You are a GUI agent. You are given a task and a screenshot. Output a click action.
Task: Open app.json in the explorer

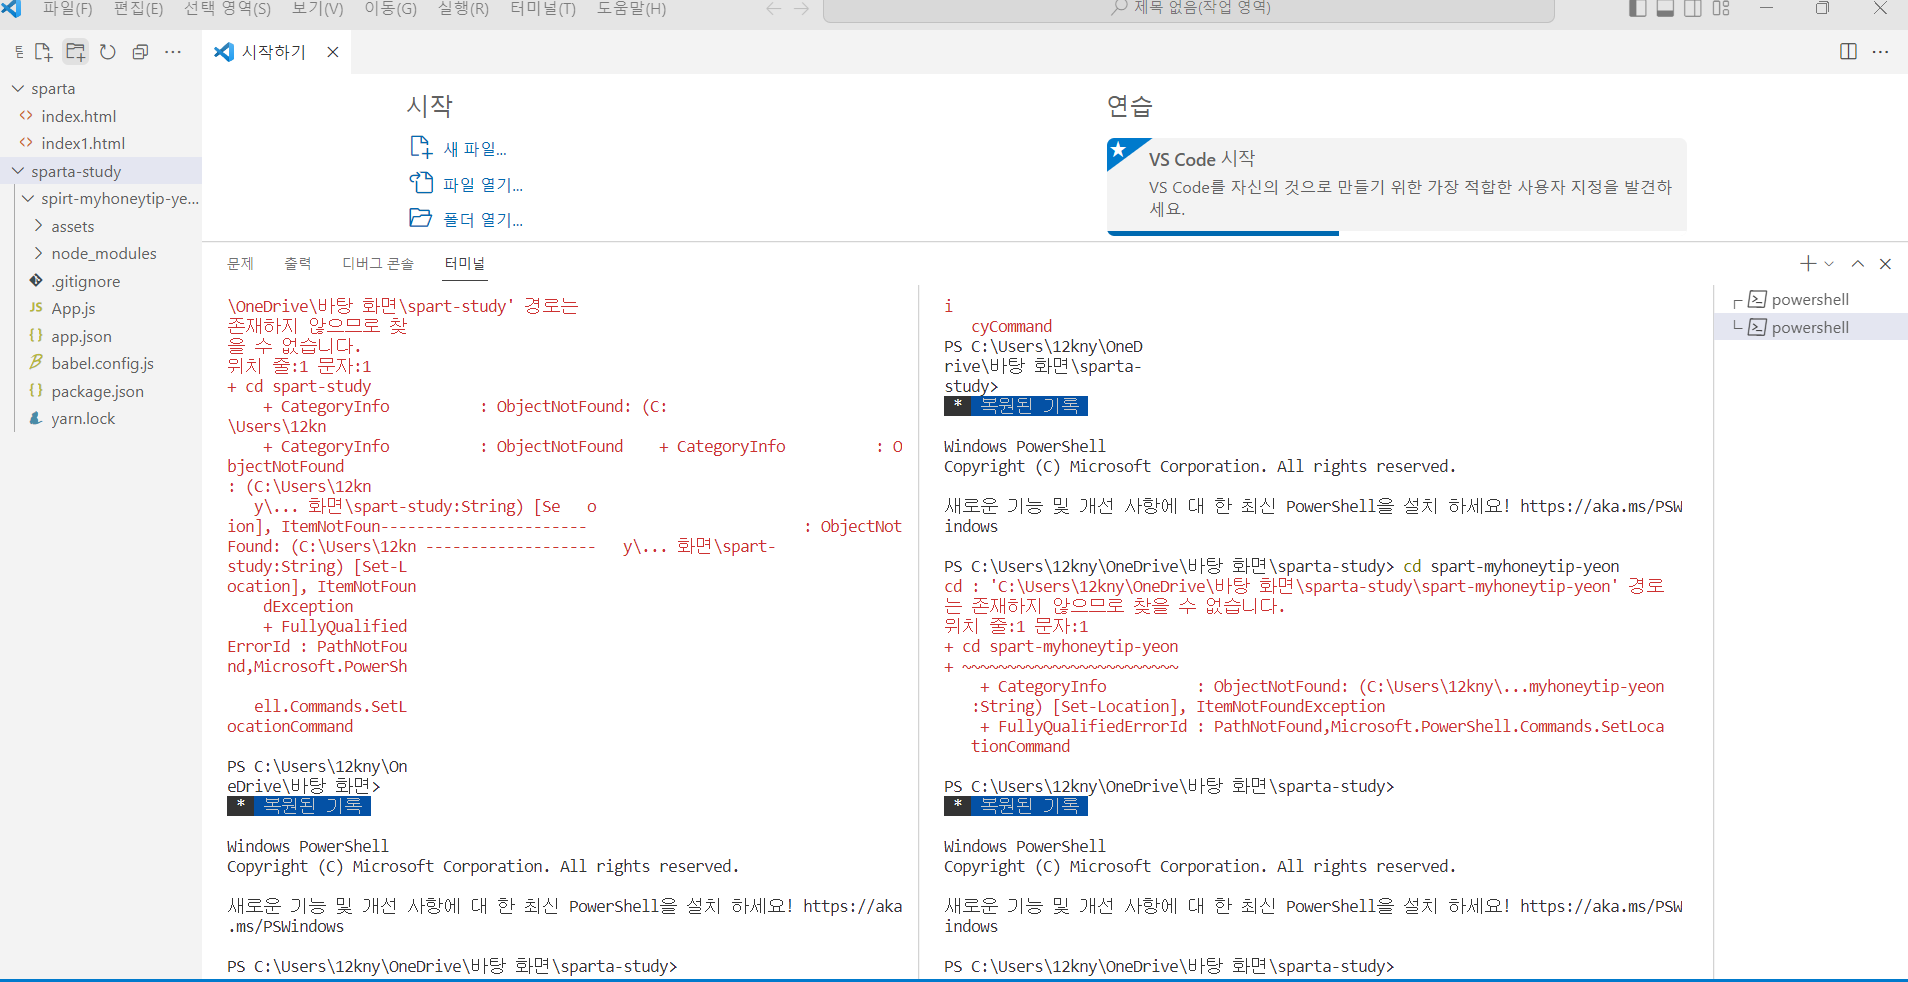pos(101,336)
